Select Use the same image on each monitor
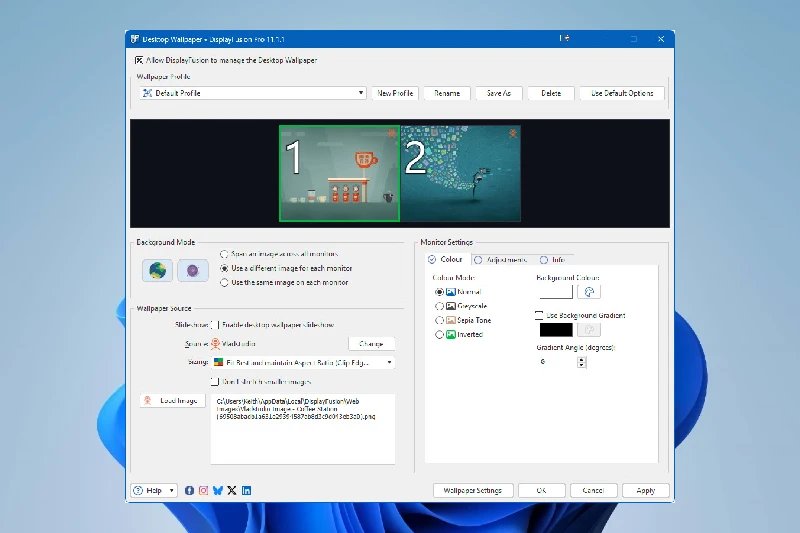This screenshot has width=800, height=533. coord(224,282)
